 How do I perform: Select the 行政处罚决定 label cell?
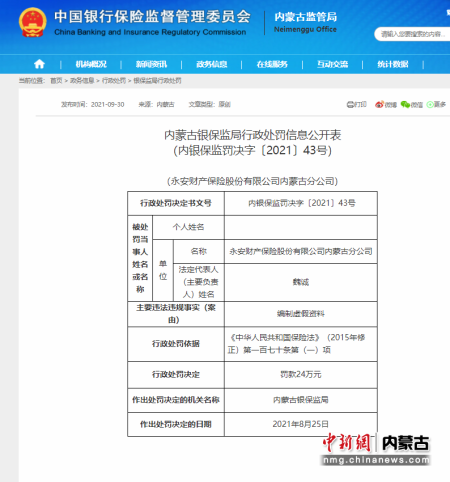point(176,375)
